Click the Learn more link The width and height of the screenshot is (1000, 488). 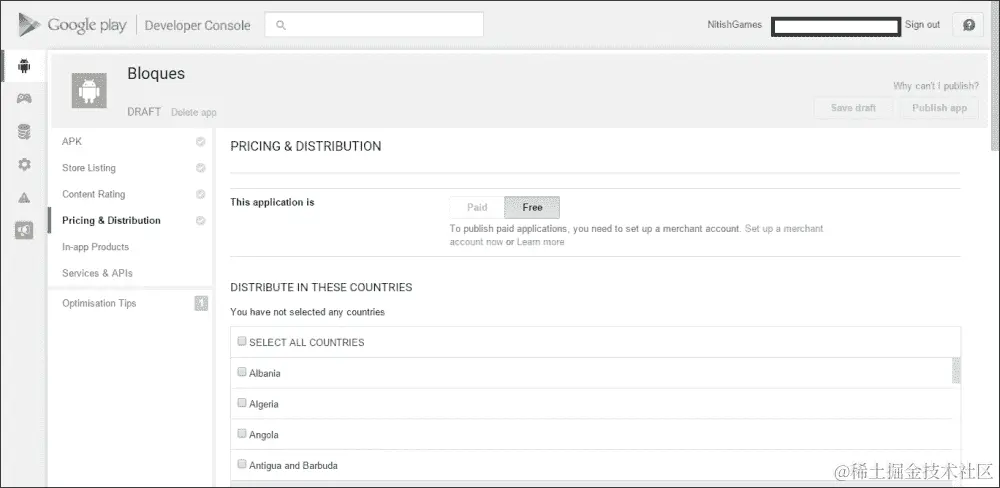coord(540,242)
